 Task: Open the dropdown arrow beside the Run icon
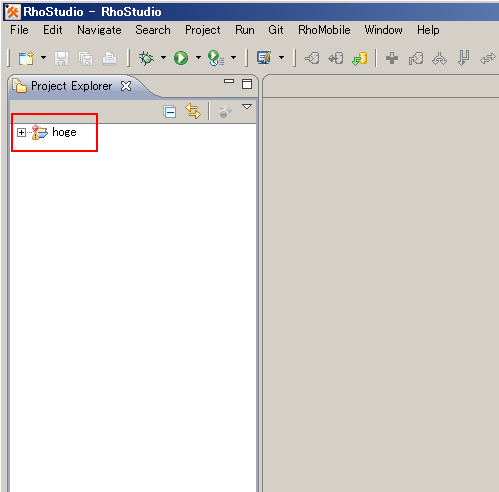point(198,58)
